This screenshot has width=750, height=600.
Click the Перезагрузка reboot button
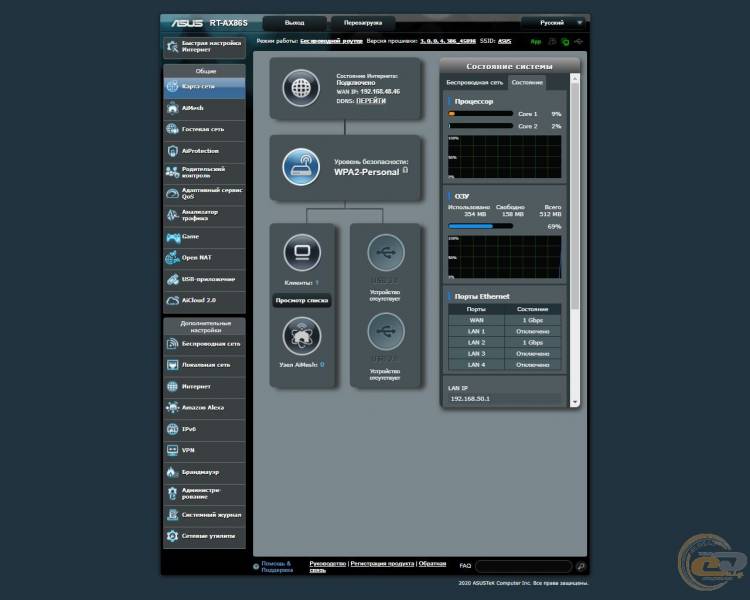tap(363, 23)
